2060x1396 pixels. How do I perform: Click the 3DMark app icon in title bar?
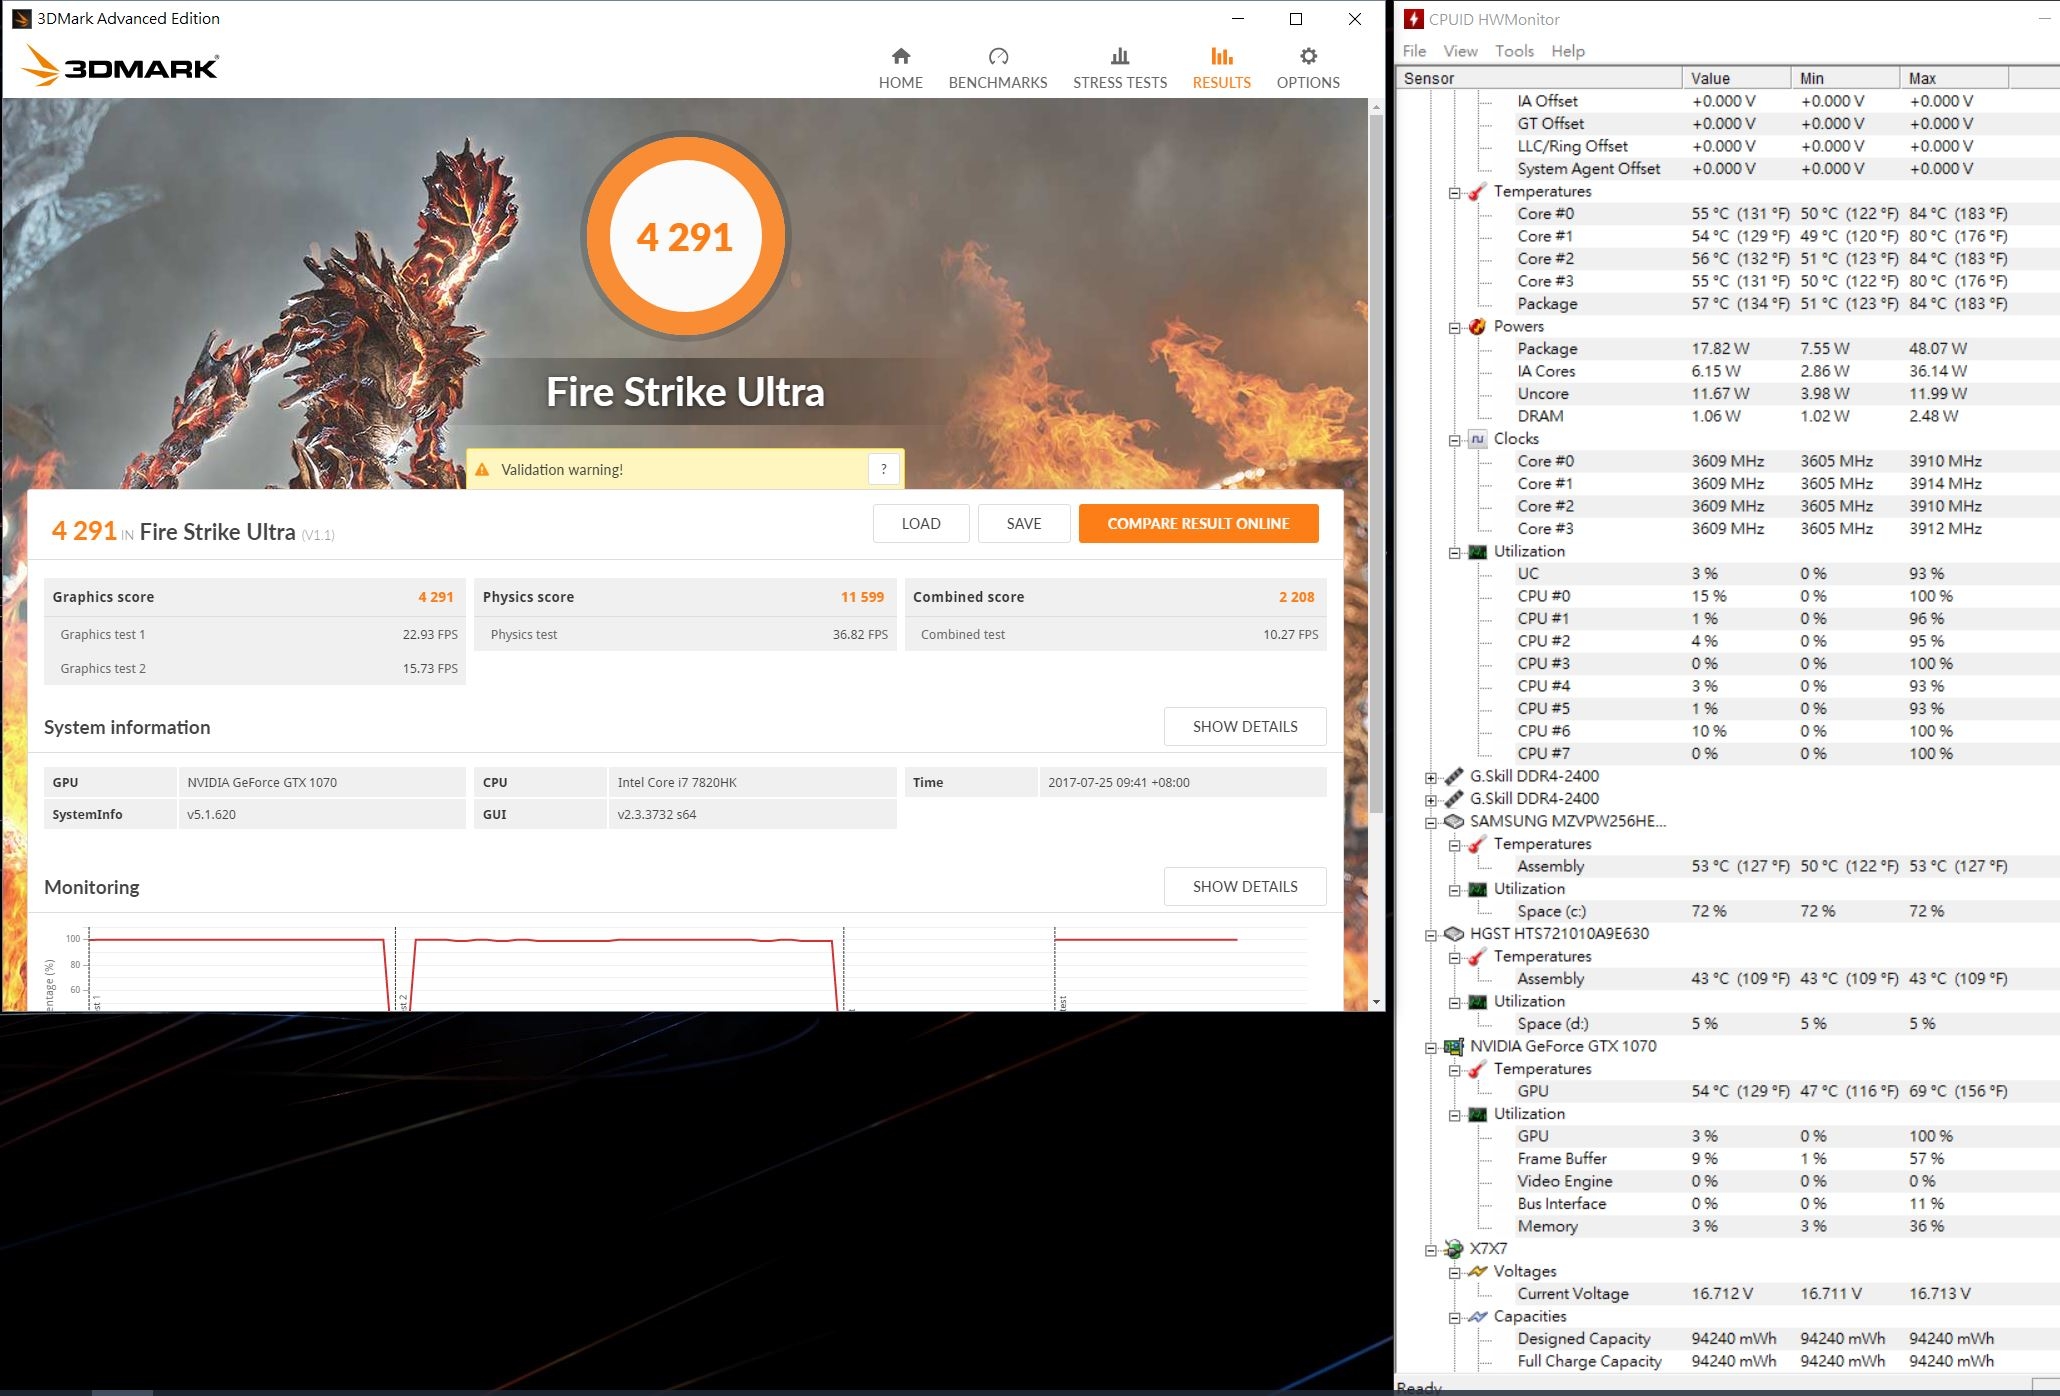[x=21, y=18]
